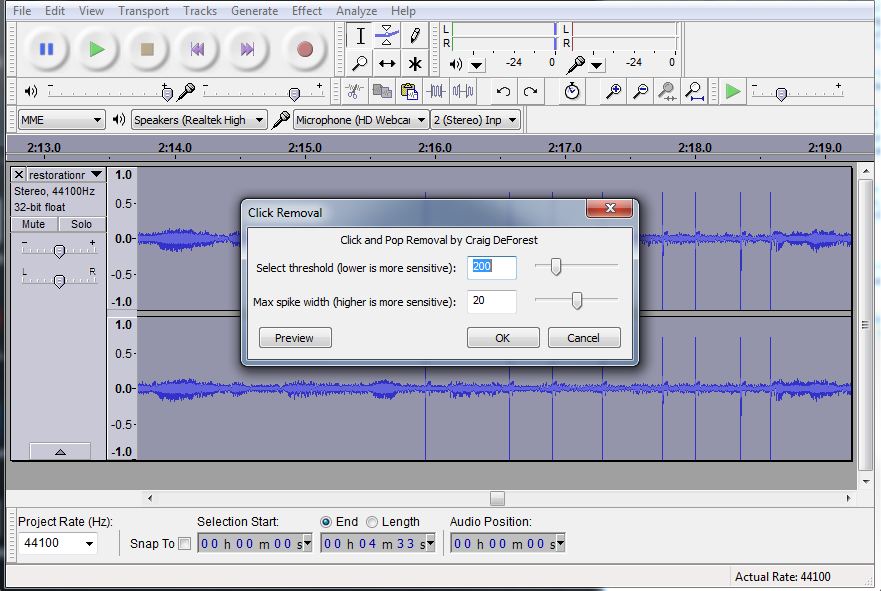The image size is (881, 591).
Task: Click the 2:16.0 mark on the timeline ruler
Action: tap(435, 148)
